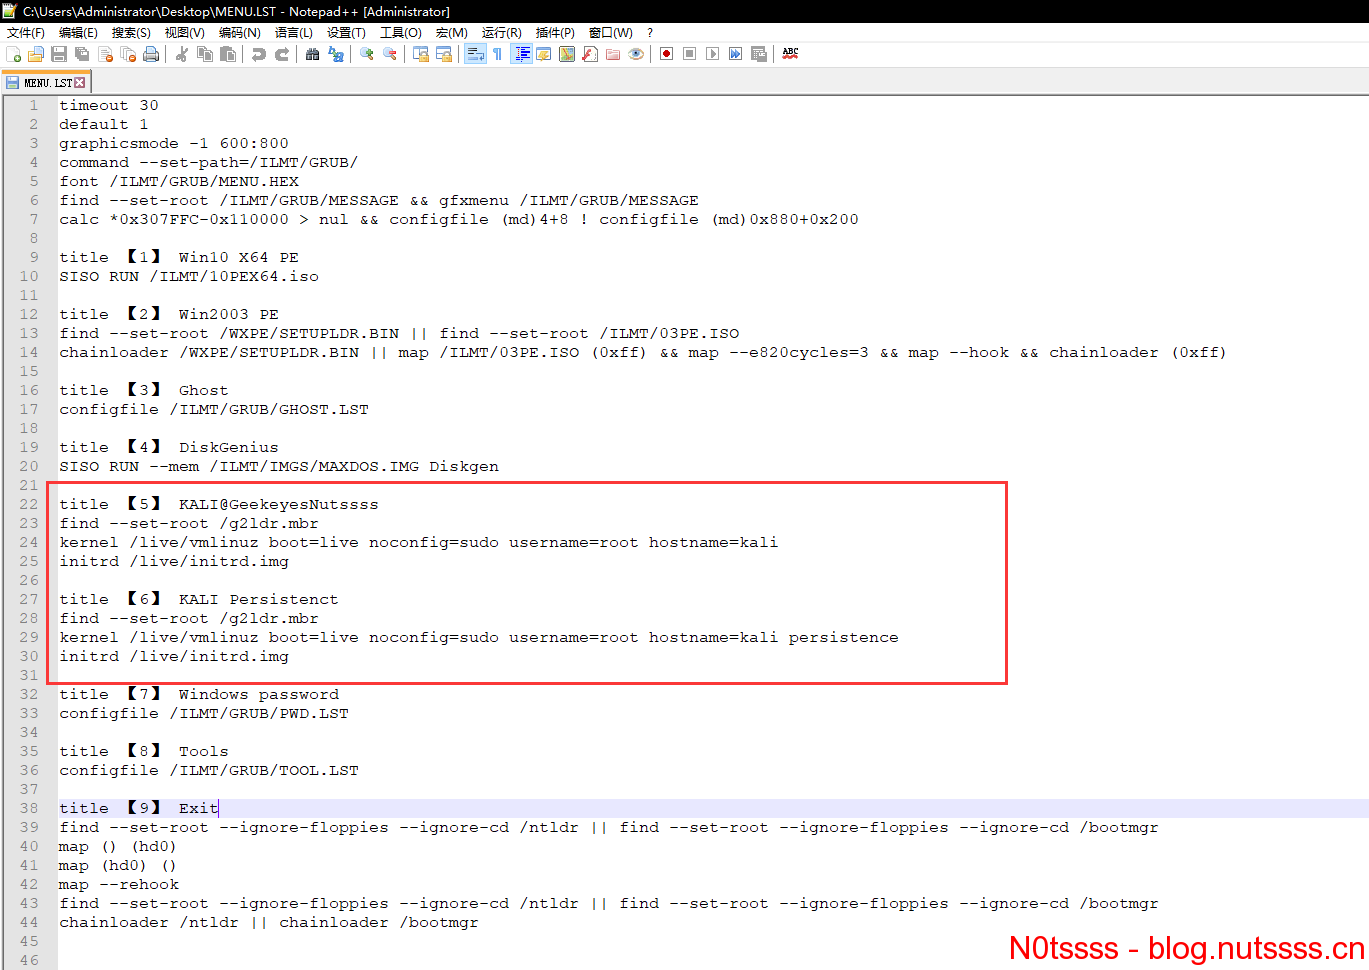This screenshot has width=1369, height=970.
Task: Open a file using the Open folder icon
Action: click(36, 54)
